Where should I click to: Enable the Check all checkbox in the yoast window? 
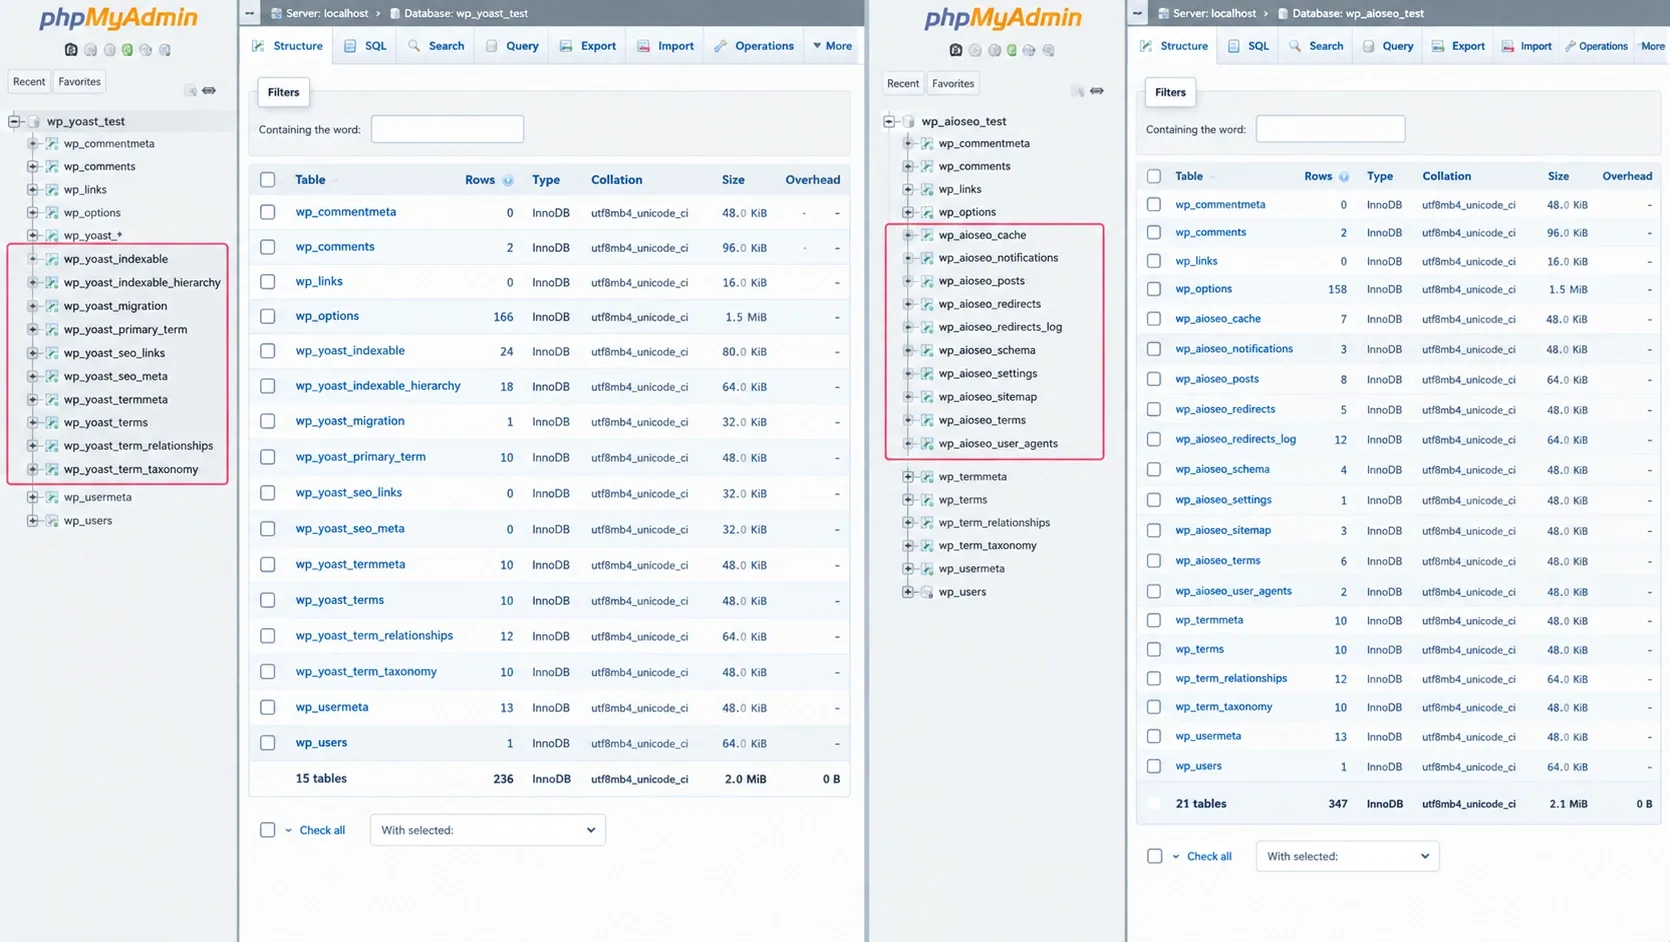267,830
